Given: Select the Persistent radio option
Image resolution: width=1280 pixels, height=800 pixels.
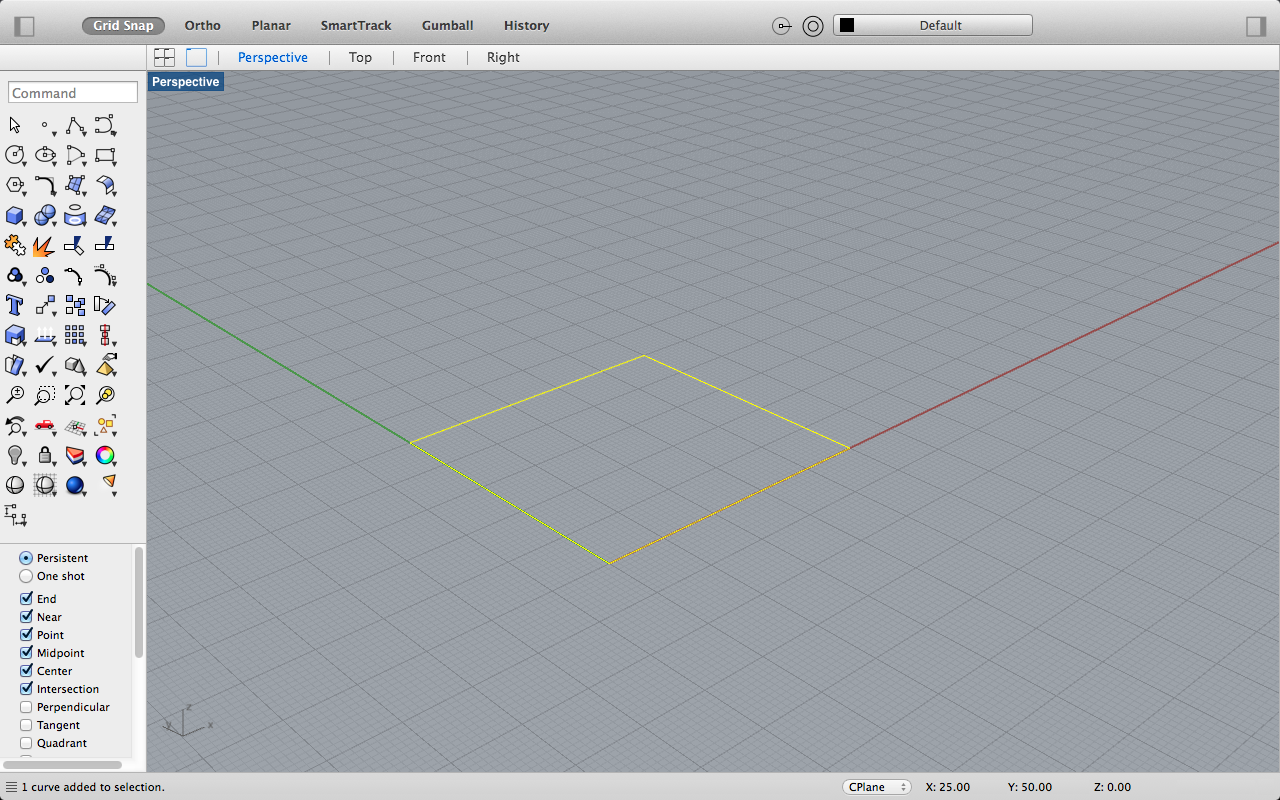Looking at the screenshot, I should point(26,558).
